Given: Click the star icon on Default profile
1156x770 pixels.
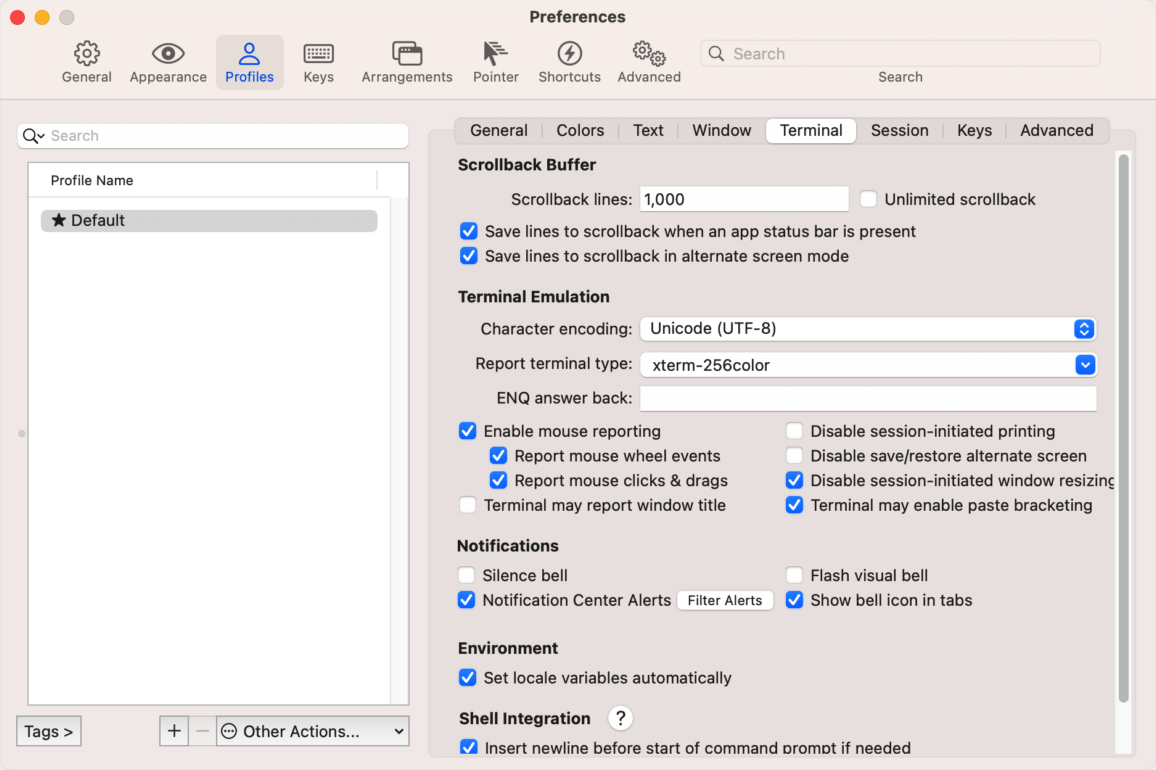Looking at the screenshot, I should (x=59, y=220).
